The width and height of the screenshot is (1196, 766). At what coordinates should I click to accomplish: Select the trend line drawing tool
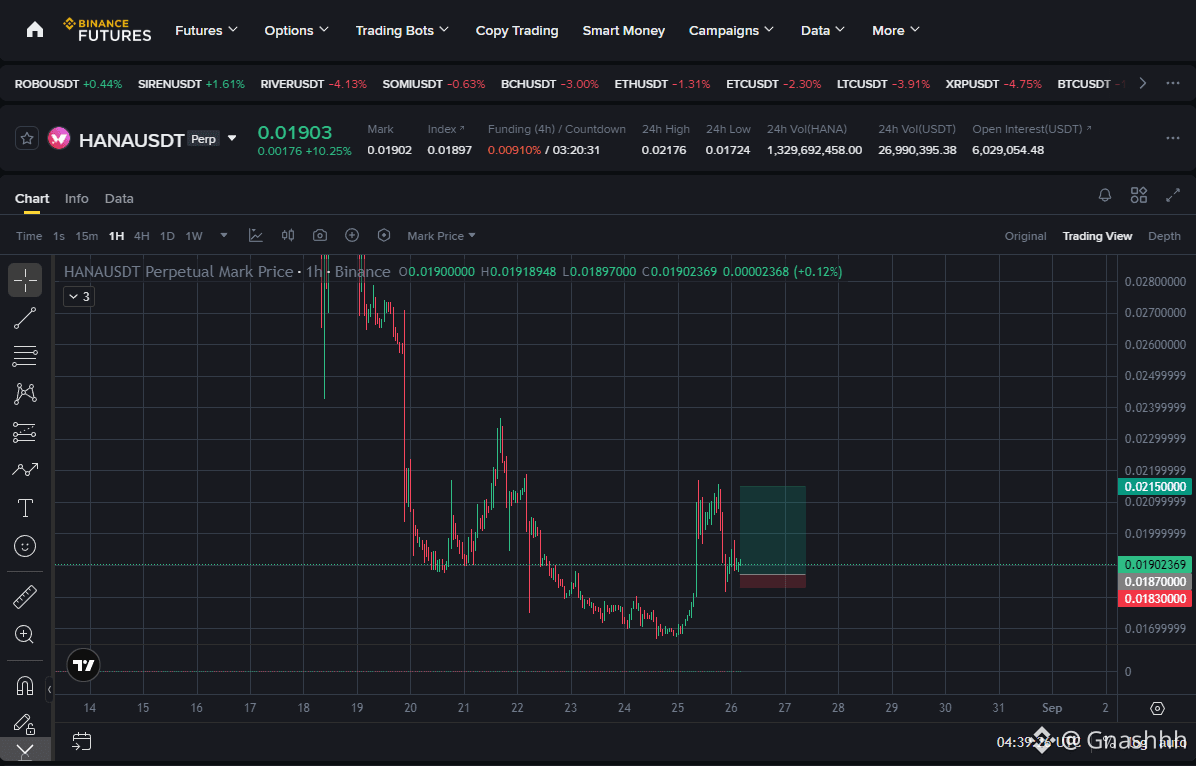[25, 318]
